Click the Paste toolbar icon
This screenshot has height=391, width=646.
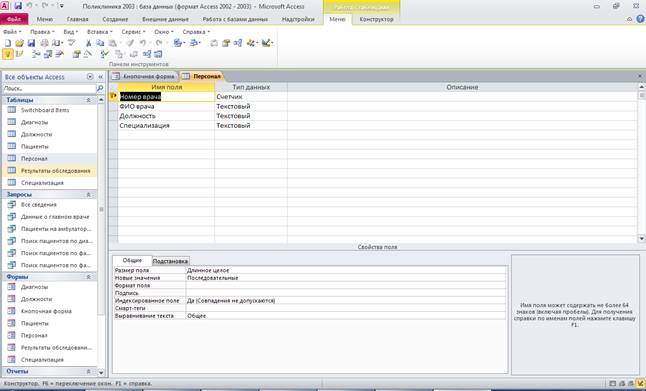(x=112, y=43)
